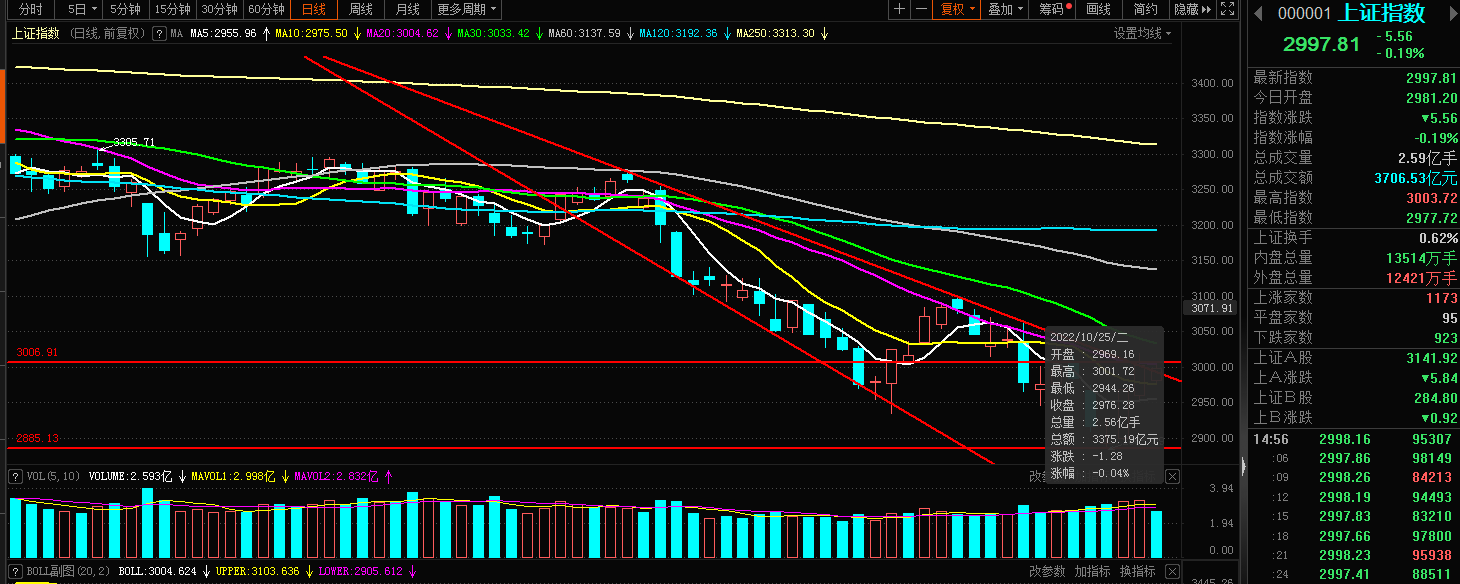1460x584 pixels.
Task: Click 加指标 to add an indicator
Action: pos(1093,571)
